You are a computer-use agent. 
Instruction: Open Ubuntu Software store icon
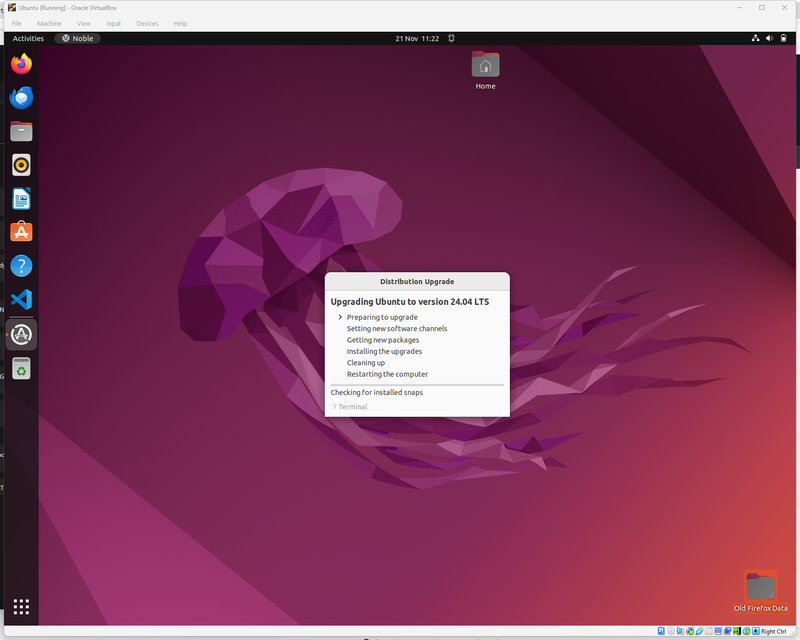(x=21, y=232)
